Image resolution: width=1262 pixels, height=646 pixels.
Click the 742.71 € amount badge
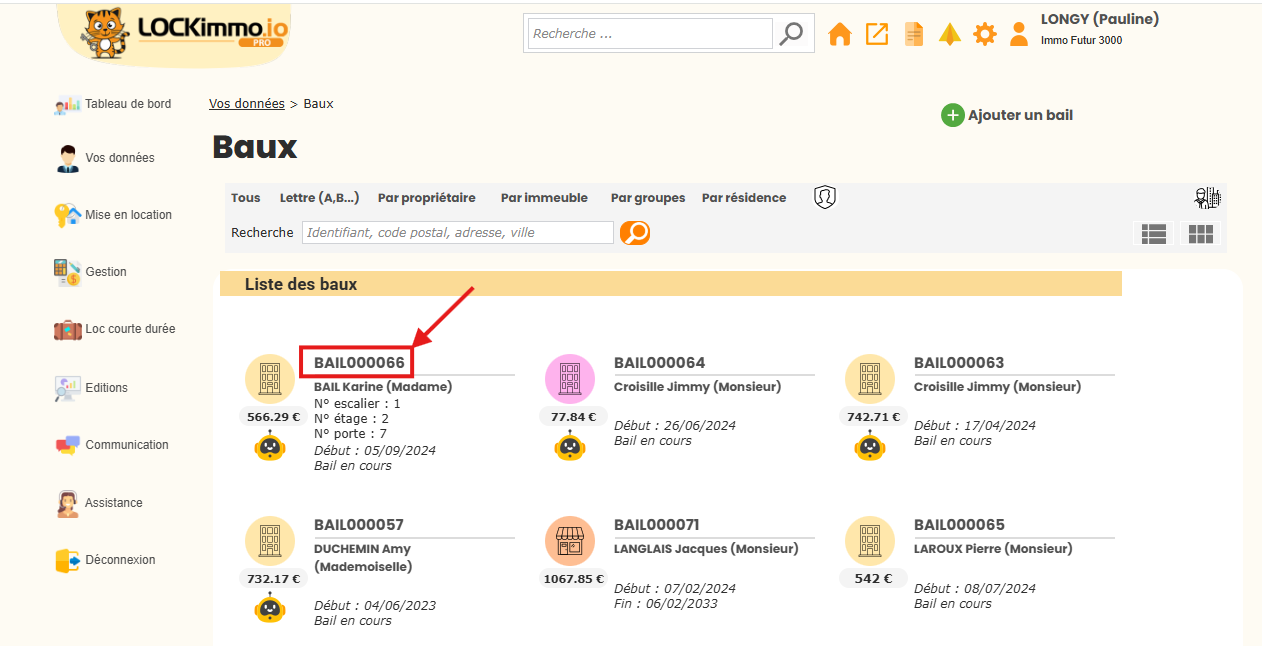[x=873, y=416]
